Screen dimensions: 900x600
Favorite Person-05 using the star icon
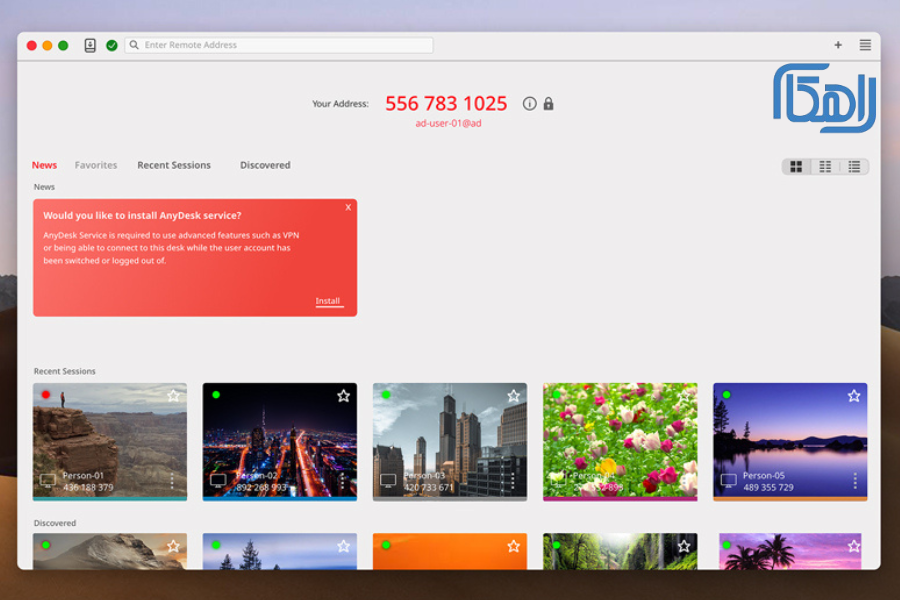tap(854, 396)
